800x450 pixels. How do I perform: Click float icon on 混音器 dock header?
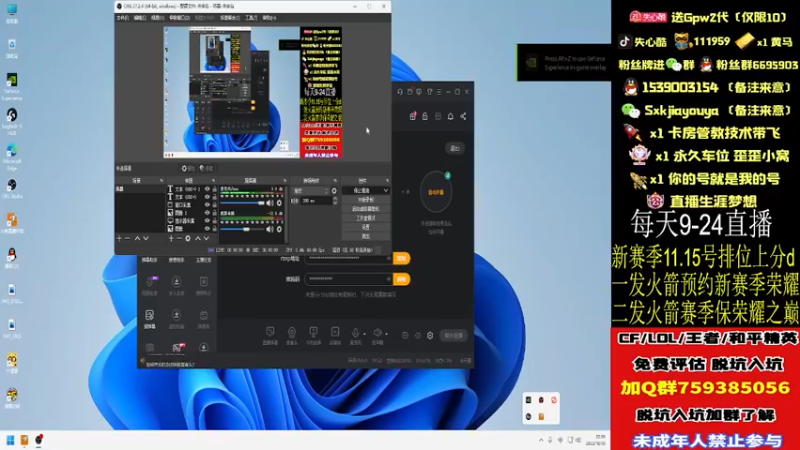285,181
